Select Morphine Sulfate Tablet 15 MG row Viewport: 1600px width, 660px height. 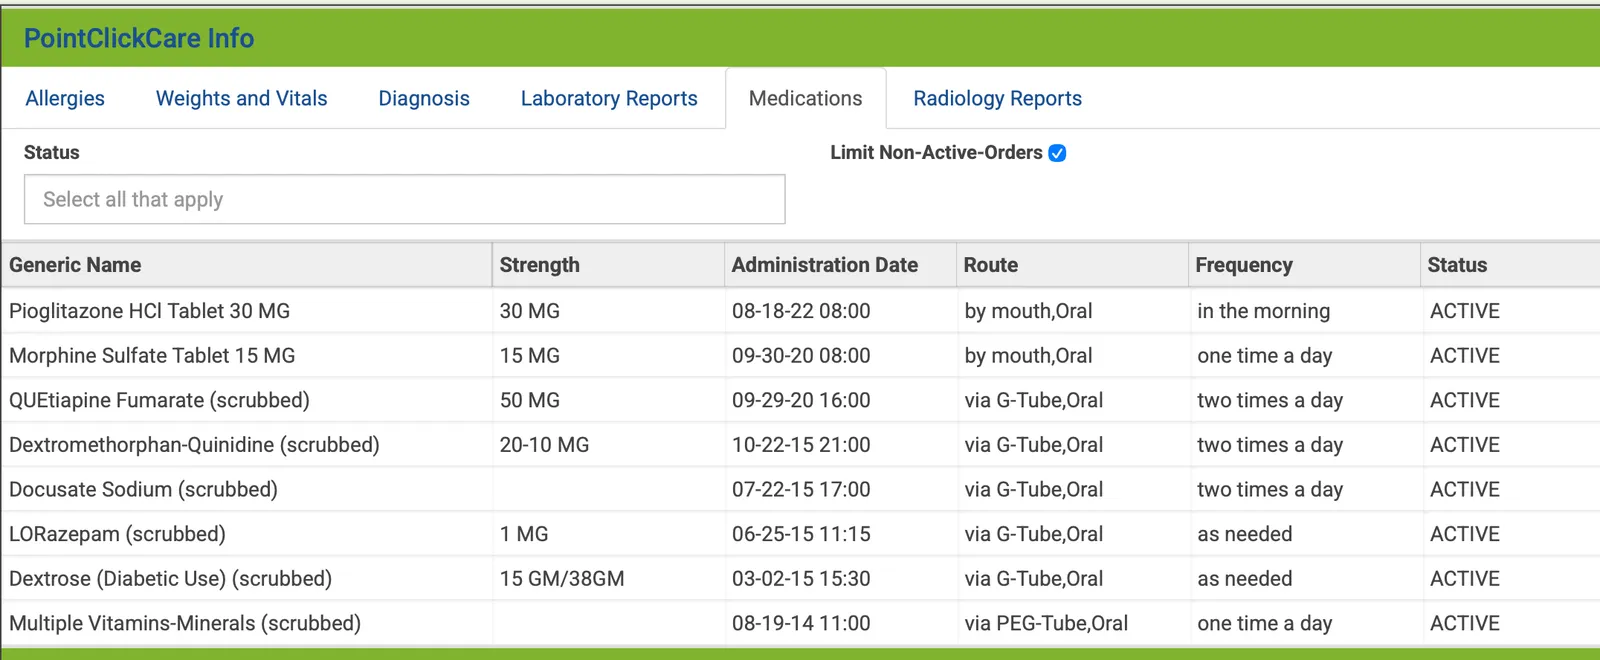pos(800,355)
